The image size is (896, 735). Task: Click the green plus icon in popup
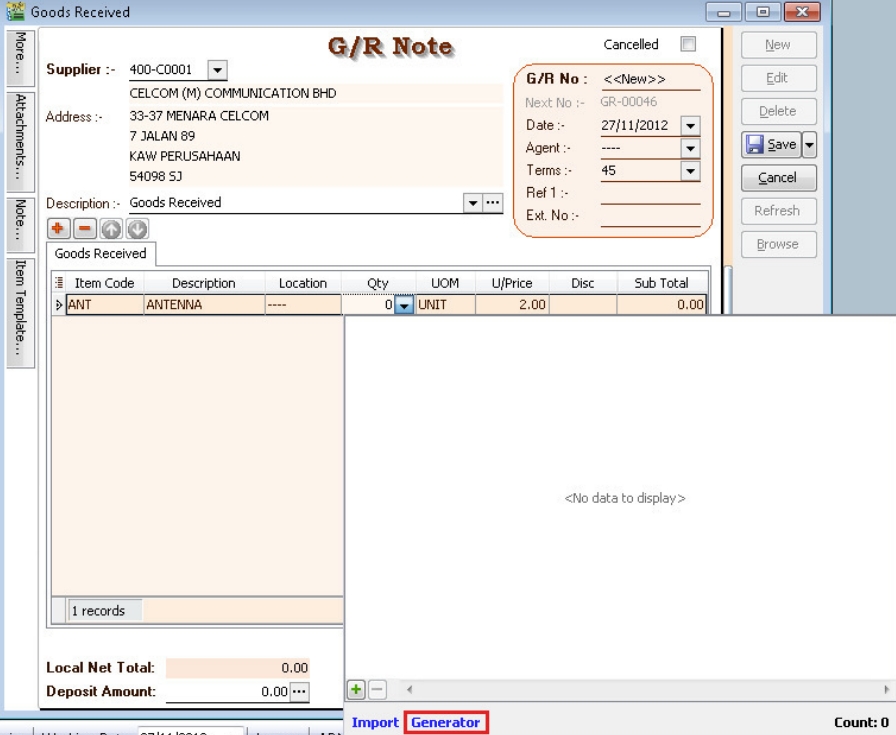pyautogui.click(x=355, y=690)
